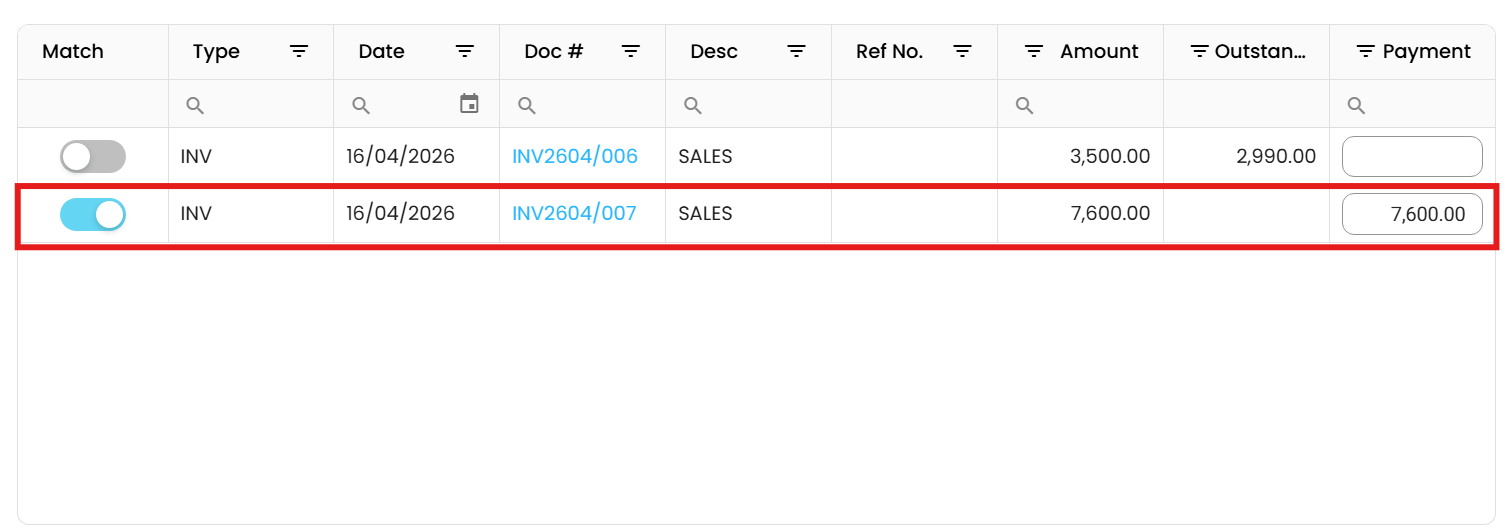Screen dimensions: 1506x531
Task: Click the Payment column filter icon
Action: (1366, 52)
